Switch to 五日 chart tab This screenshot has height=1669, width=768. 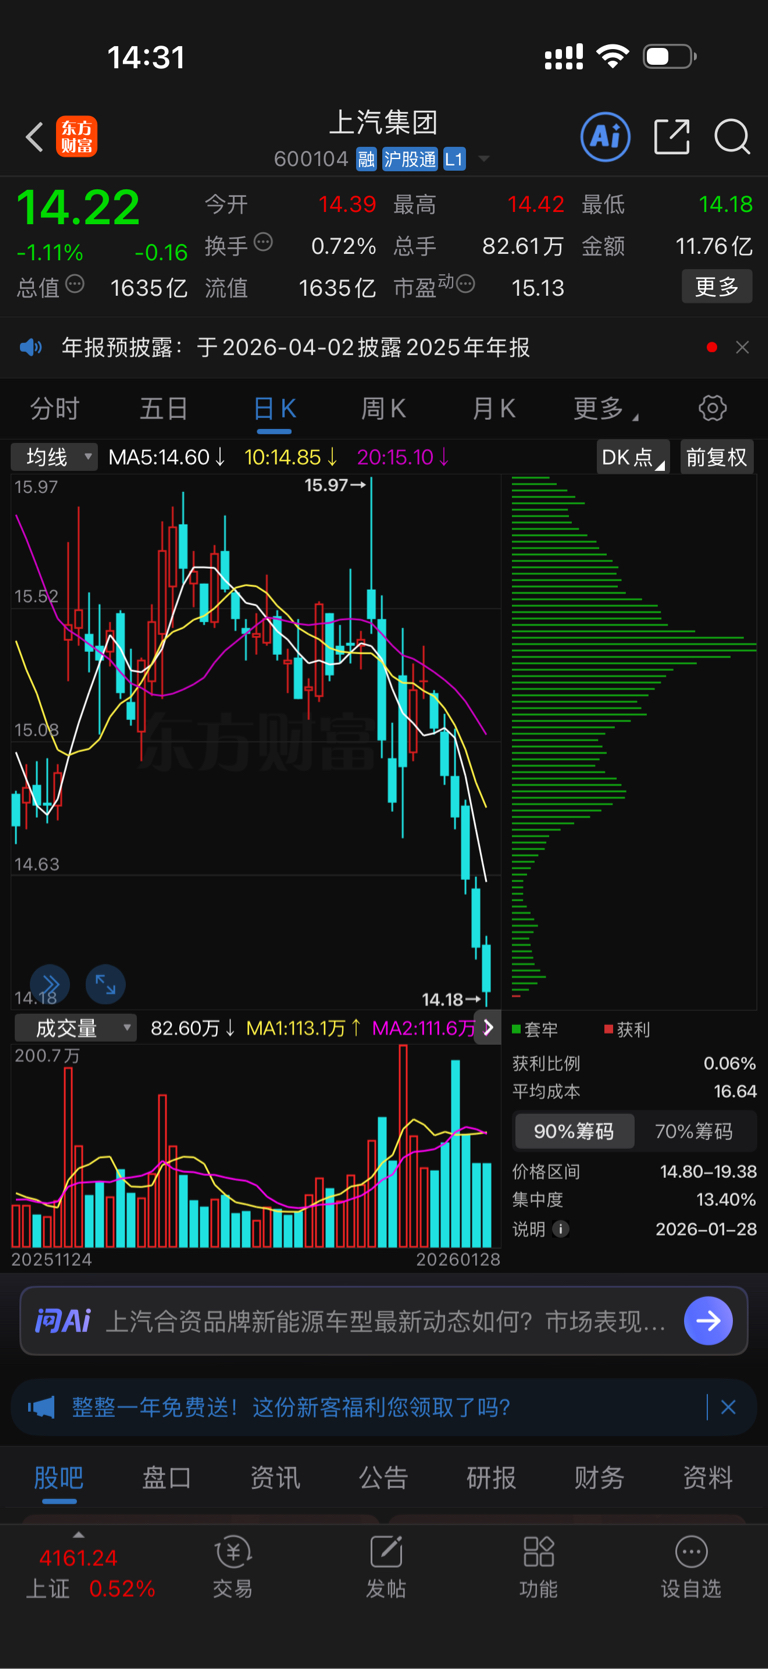pos(164,408)
